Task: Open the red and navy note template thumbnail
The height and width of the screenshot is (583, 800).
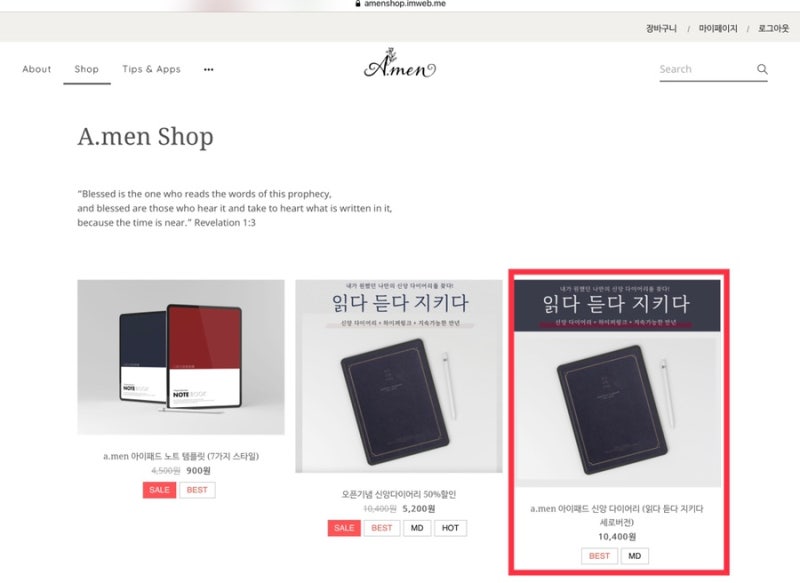Action: (x=181, y=357)
